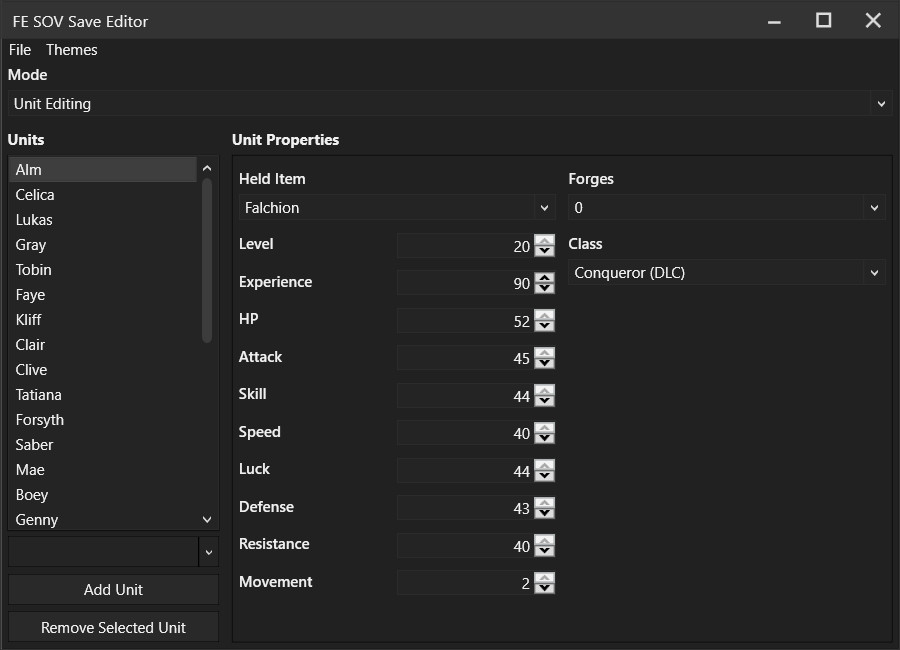Lower Attack with the spinner down arrow
Image resolution: width=900 pixels, height=650 pixels.
[544, 363]
